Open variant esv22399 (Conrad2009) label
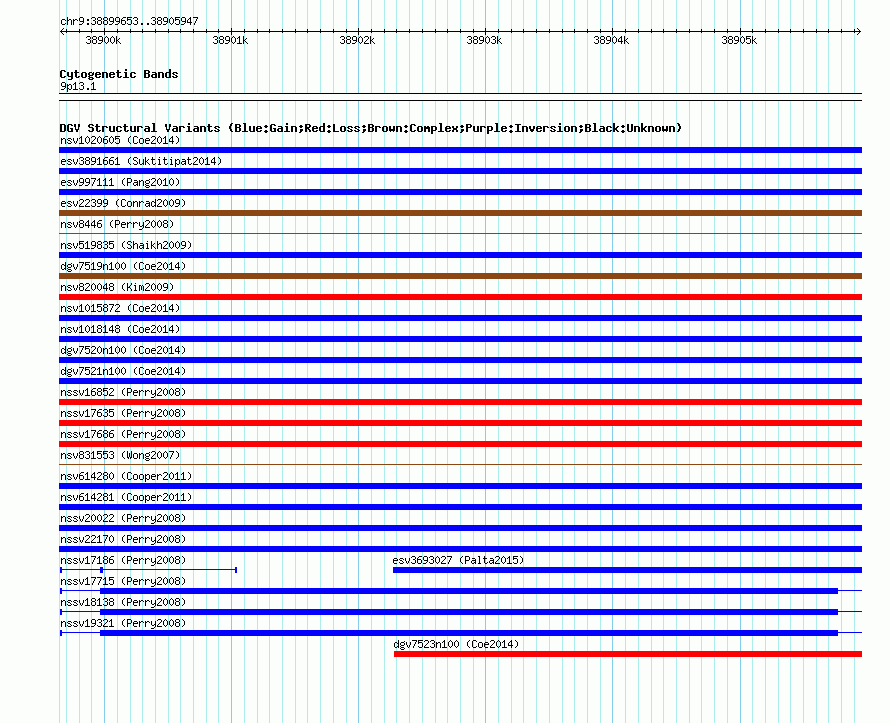Viewport: 890px width, 723px height. point(123,203)
